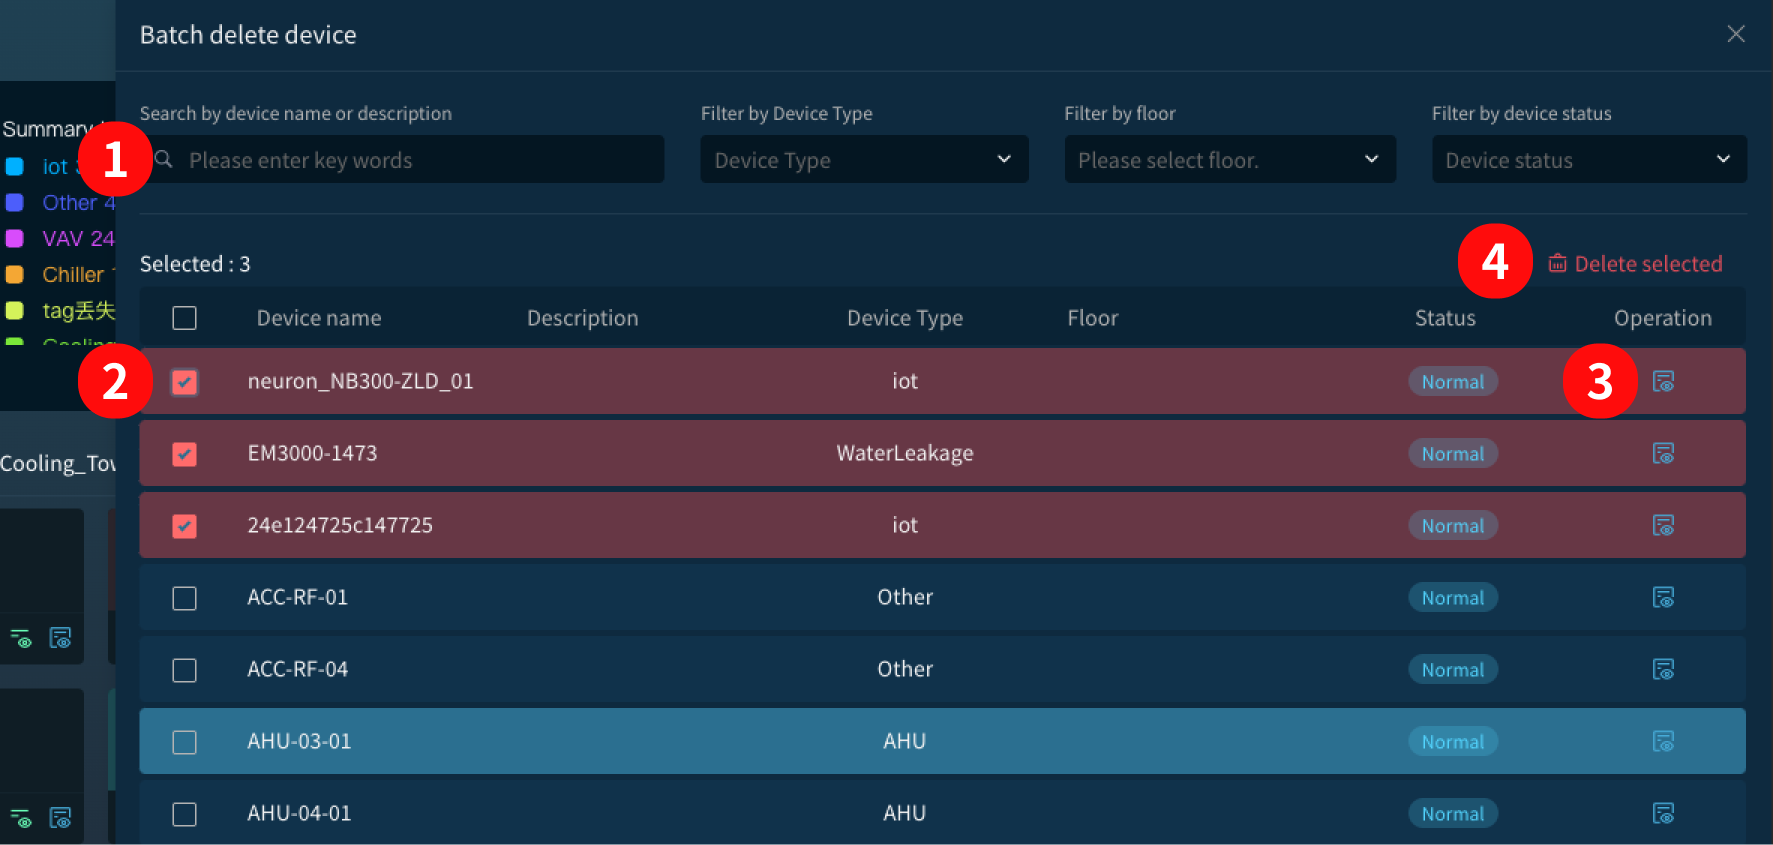Open the Device status filter dropdown

pos(1589,159)
